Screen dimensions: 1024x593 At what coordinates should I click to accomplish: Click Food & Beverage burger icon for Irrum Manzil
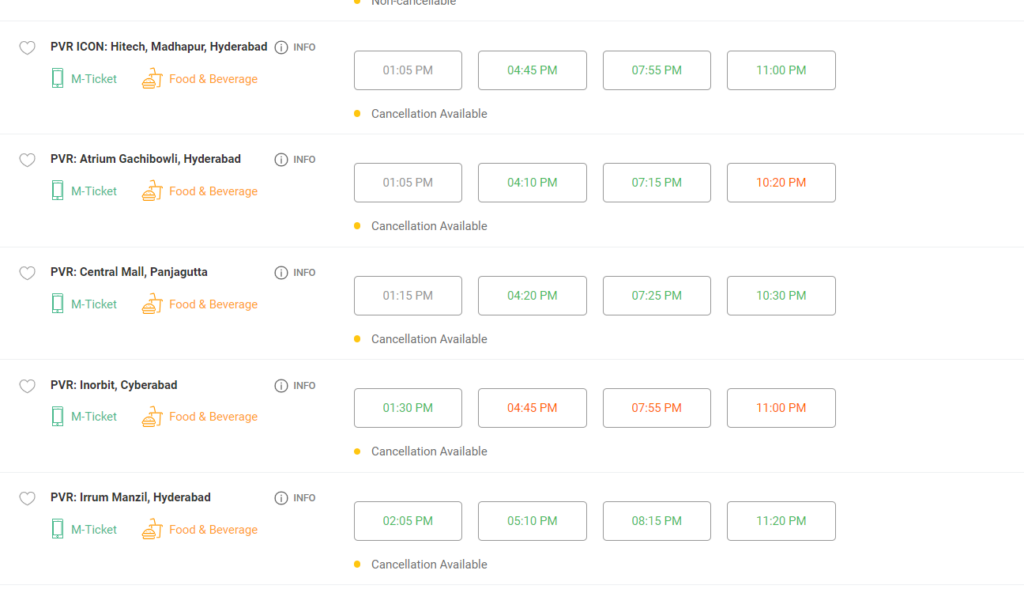pyautogui.click(x=152, y=529)
